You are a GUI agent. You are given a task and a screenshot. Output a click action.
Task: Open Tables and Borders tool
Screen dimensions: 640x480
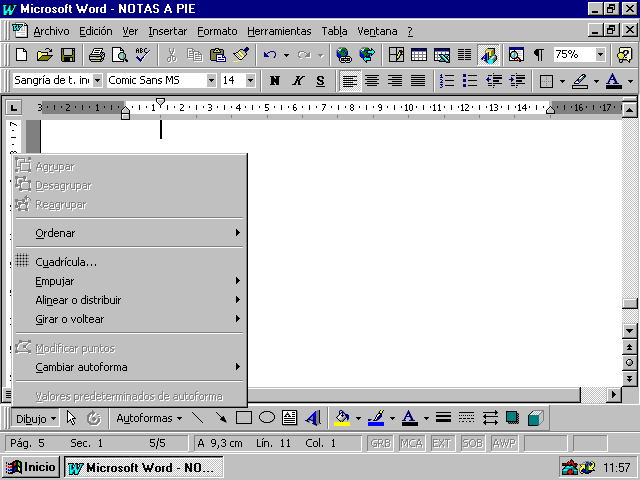coord(396,55)
